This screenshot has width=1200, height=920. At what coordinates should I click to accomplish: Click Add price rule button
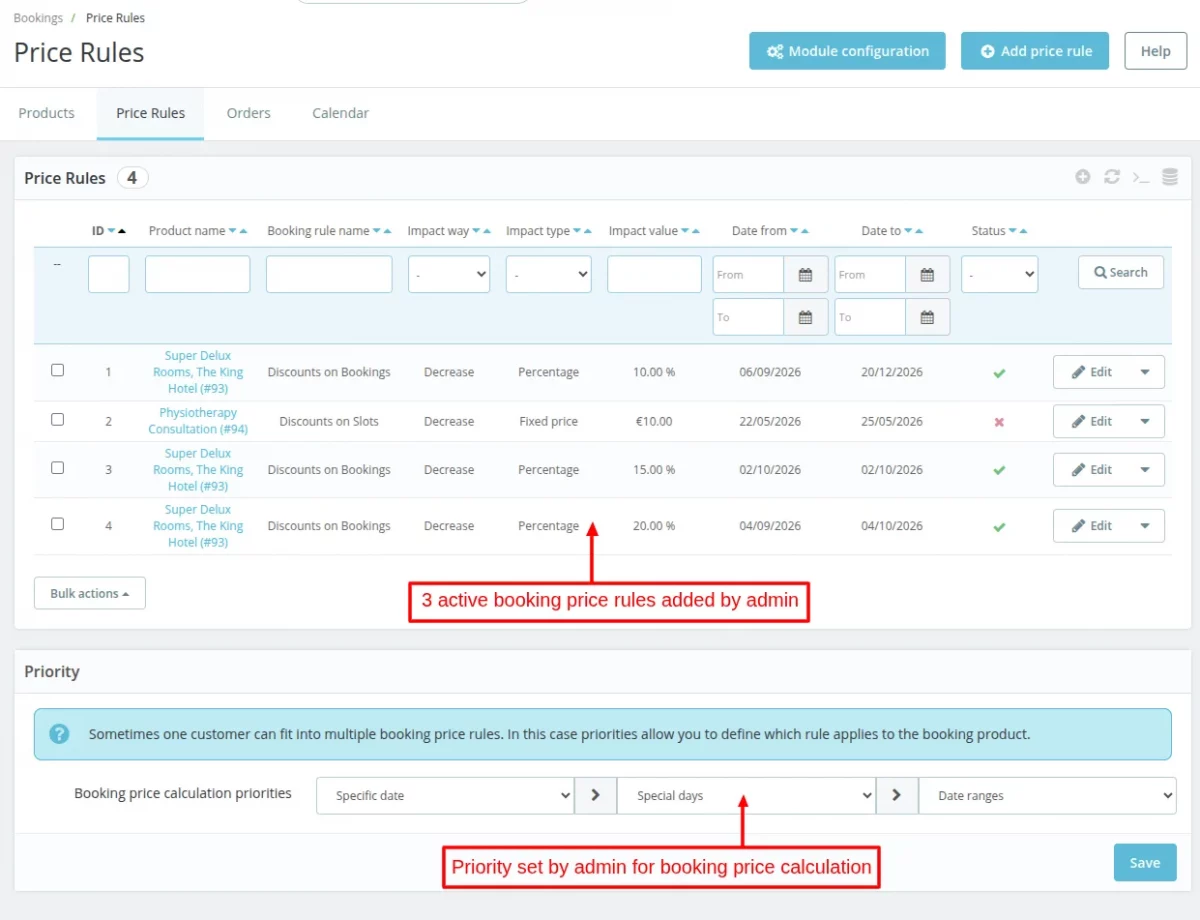tap(1035, 51)
